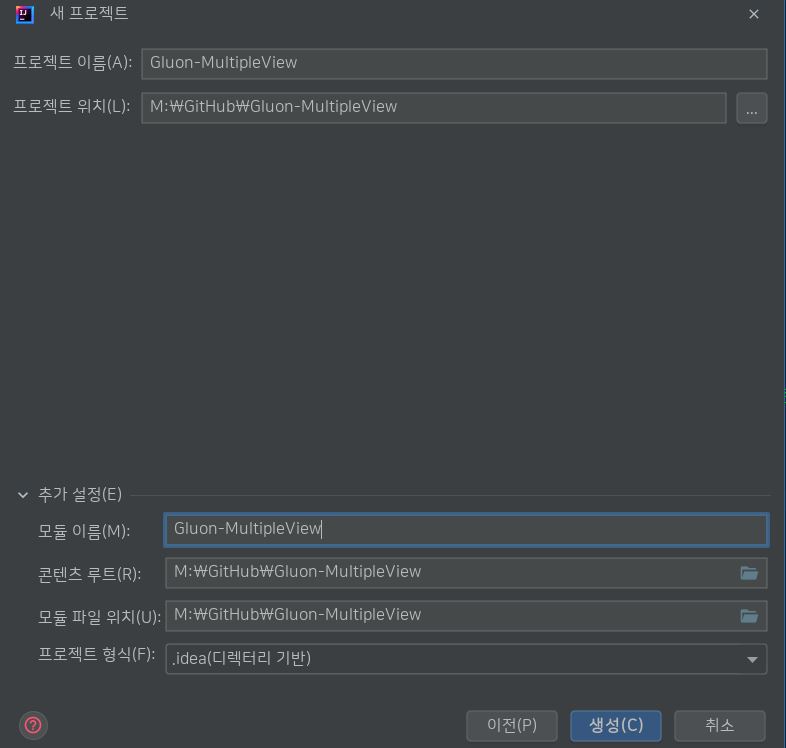Click the 모듈 이름(M) label
This screenshot has height=748, width=786.
click(x=84, y=531)
